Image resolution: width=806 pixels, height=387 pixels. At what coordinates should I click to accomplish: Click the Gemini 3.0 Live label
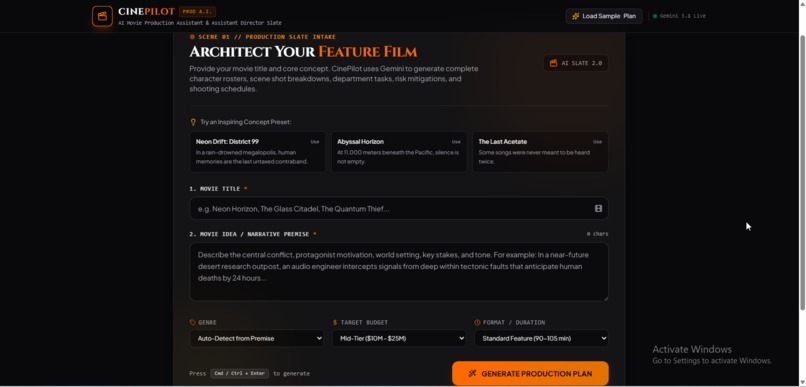click(683, 16)
